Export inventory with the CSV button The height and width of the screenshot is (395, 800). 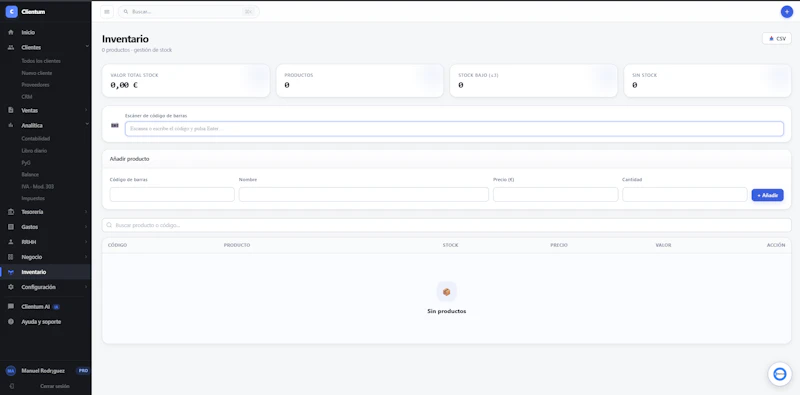point(777,39)
